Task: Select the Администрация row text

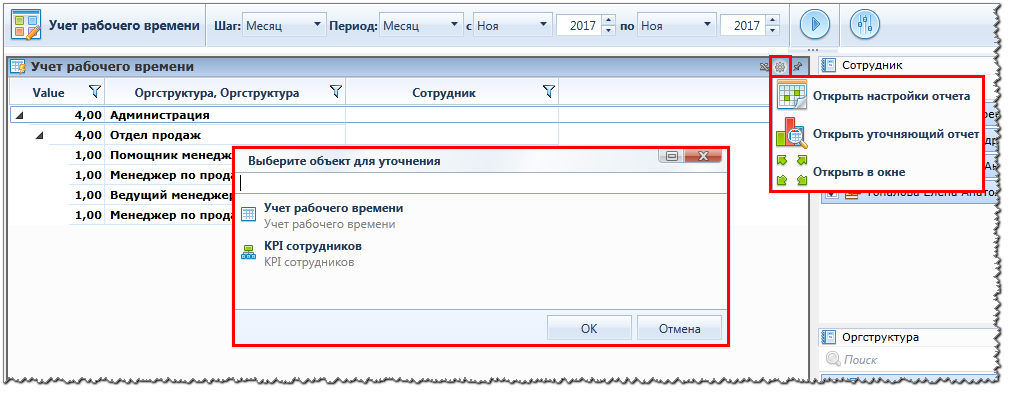Action: coord(160,116)
